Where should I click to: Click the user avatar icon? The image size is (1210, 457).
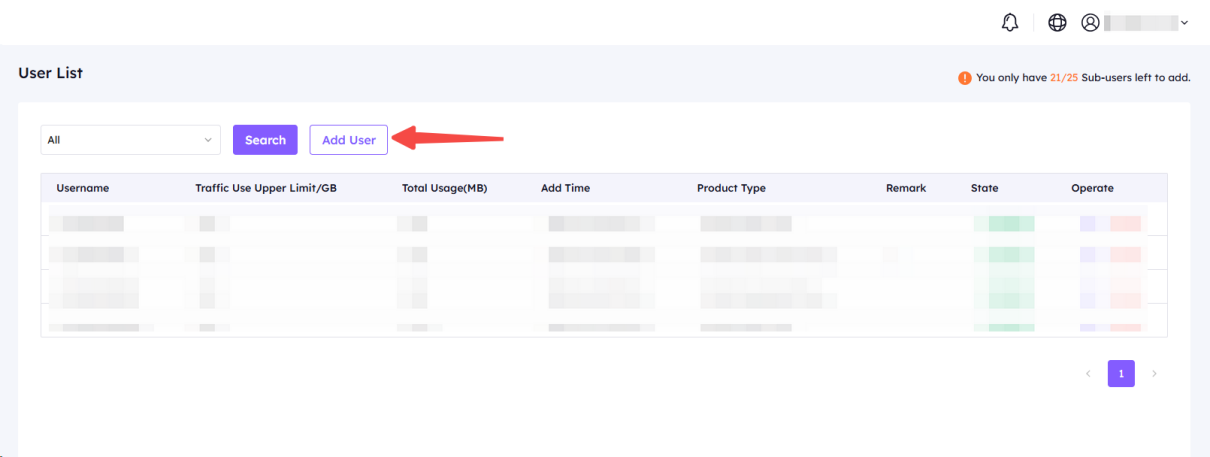(1090, 22)
